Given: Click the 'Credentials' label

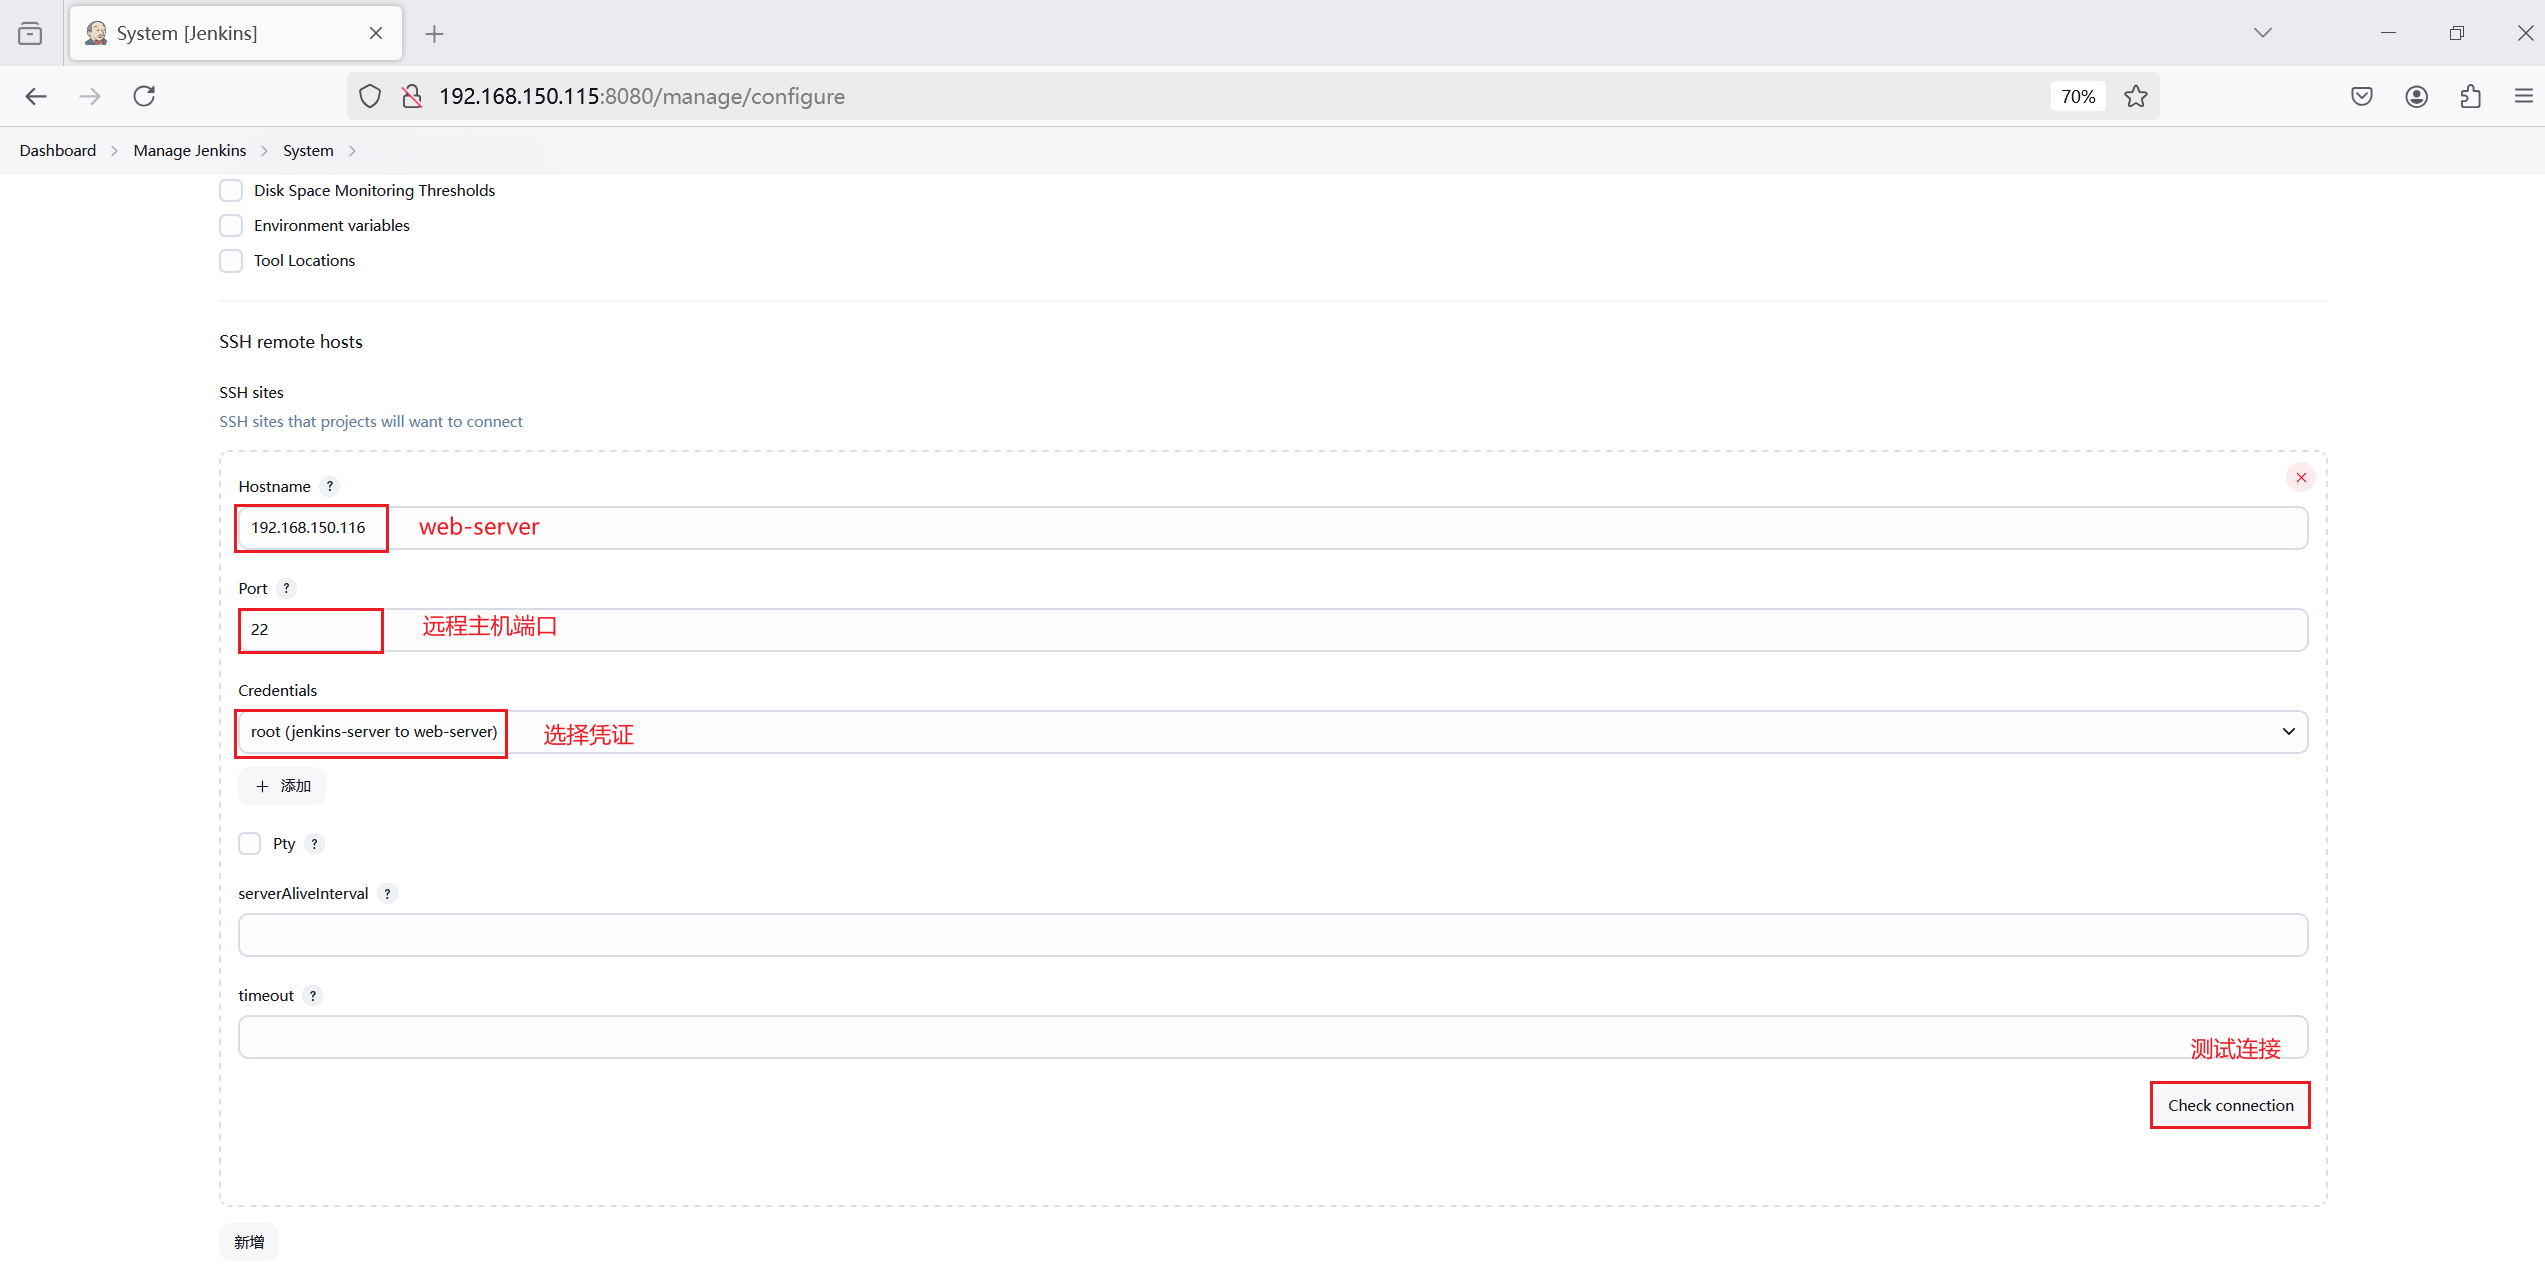Looking at the screenshot, I should coord(277,690).
